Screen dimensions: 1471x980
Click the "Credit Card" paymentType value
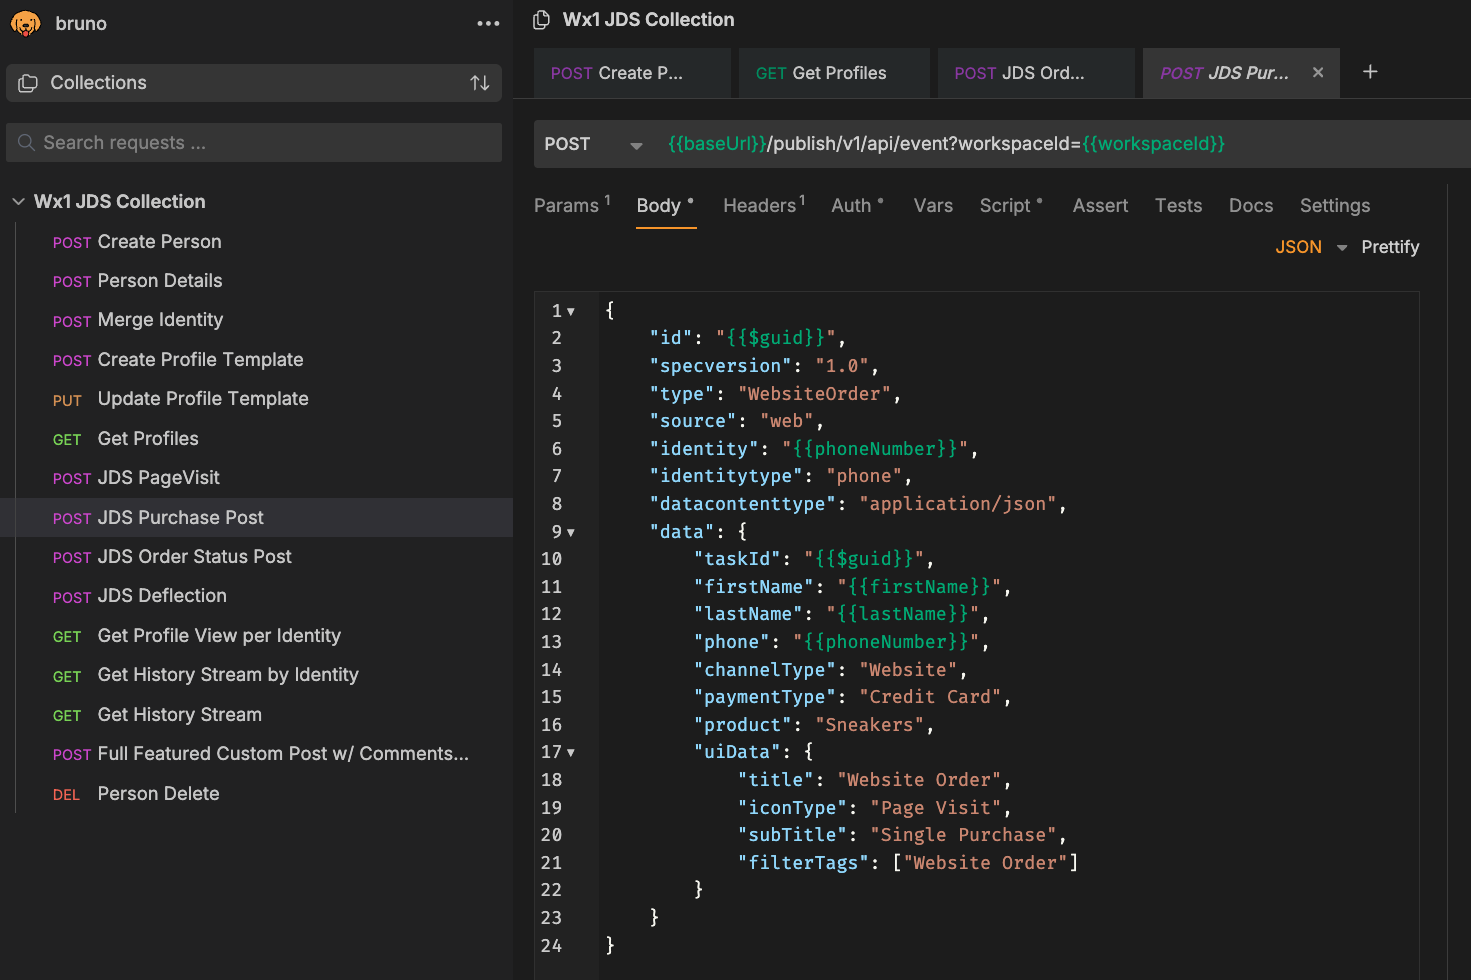tap(930, 697)
